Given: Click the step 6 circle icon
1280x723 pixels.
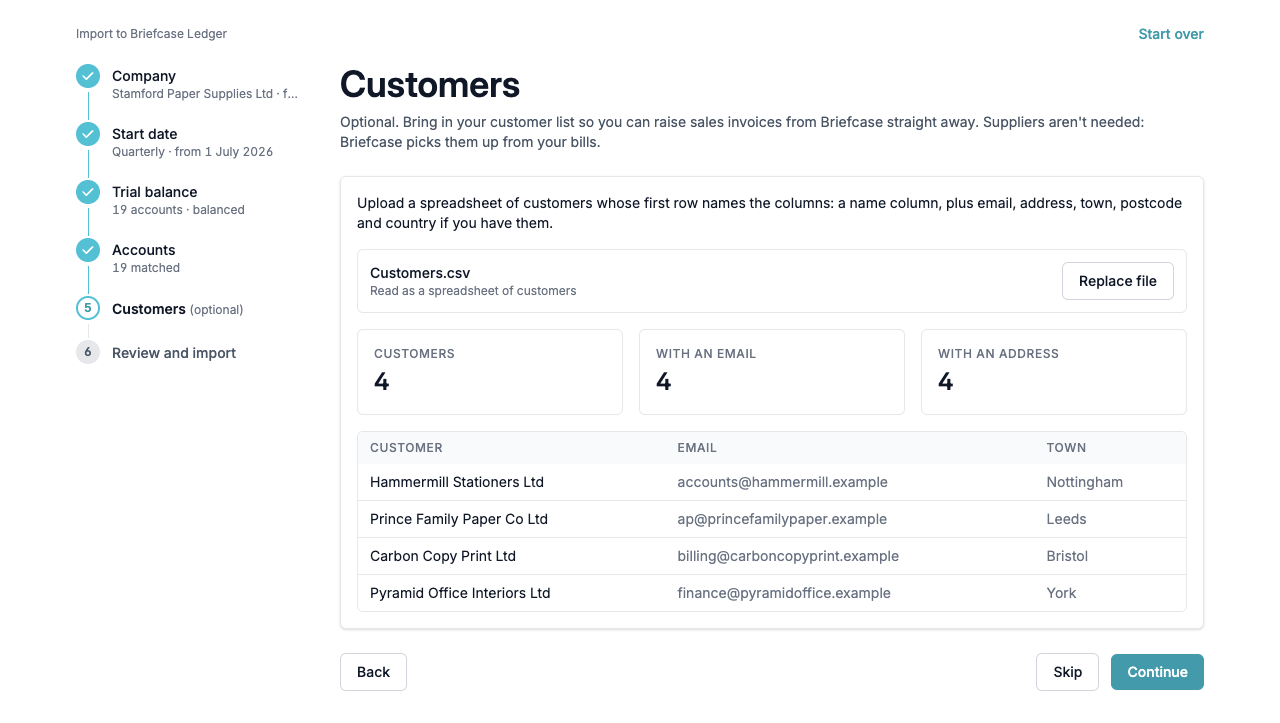Looking at the screenshot, I should tap(88, 352).
